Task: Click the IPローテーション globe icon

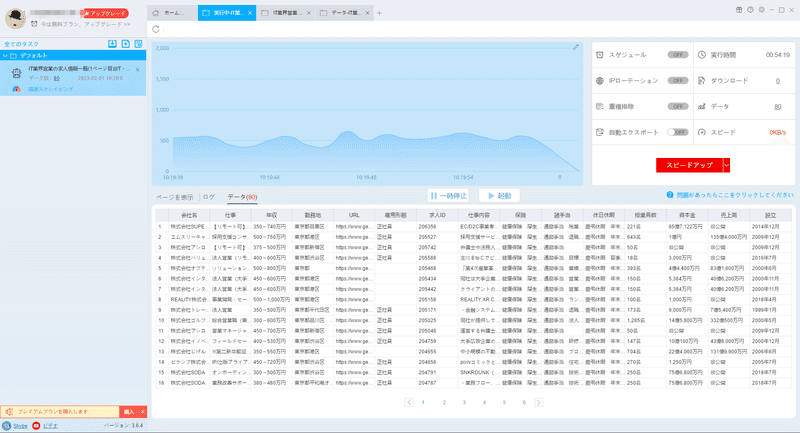Action: [600, 81]
